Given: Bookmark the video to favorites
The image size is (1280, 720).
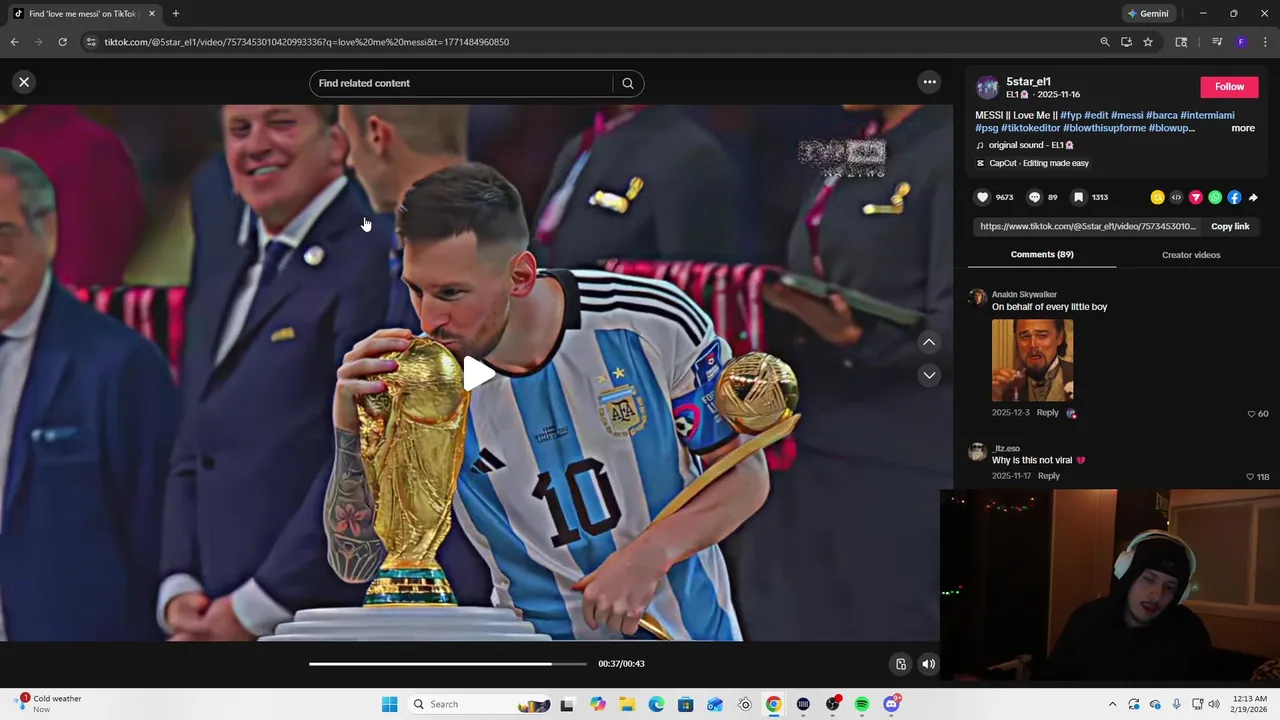Looking at the screenshot, I should (1078, 197).
